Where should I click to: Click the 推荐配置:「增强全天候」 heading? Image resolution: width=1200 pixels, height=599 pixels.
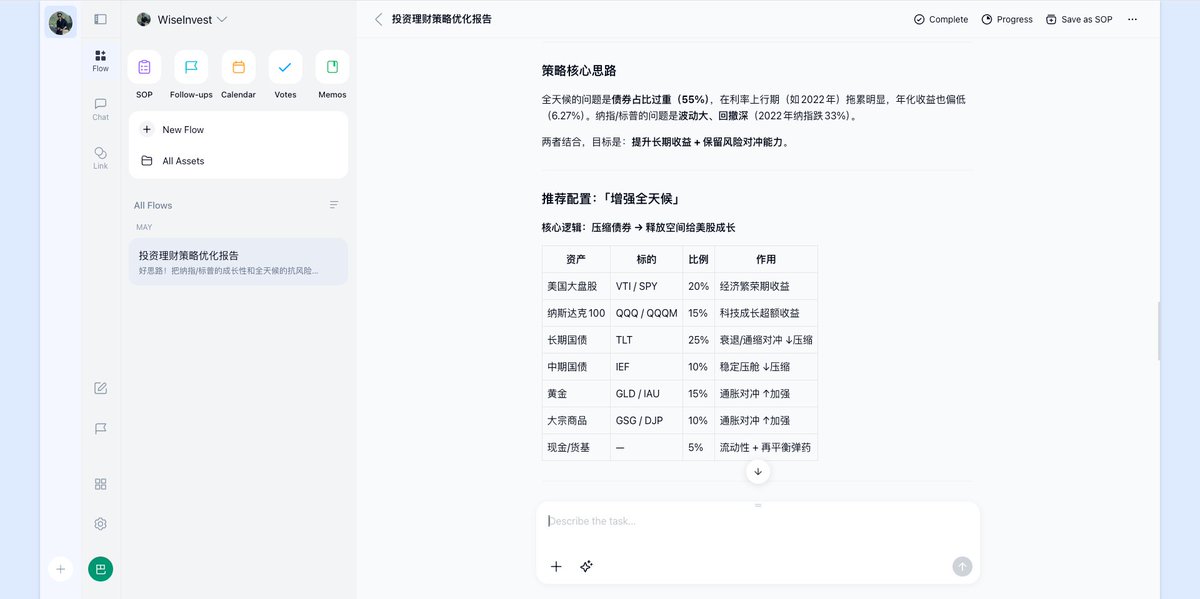[611, 199]
